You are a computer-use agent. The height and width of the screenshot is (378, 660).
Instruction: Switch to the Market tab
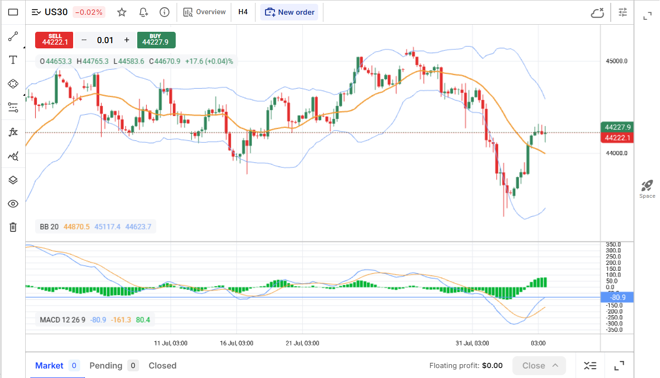click(x=57, y=365)
